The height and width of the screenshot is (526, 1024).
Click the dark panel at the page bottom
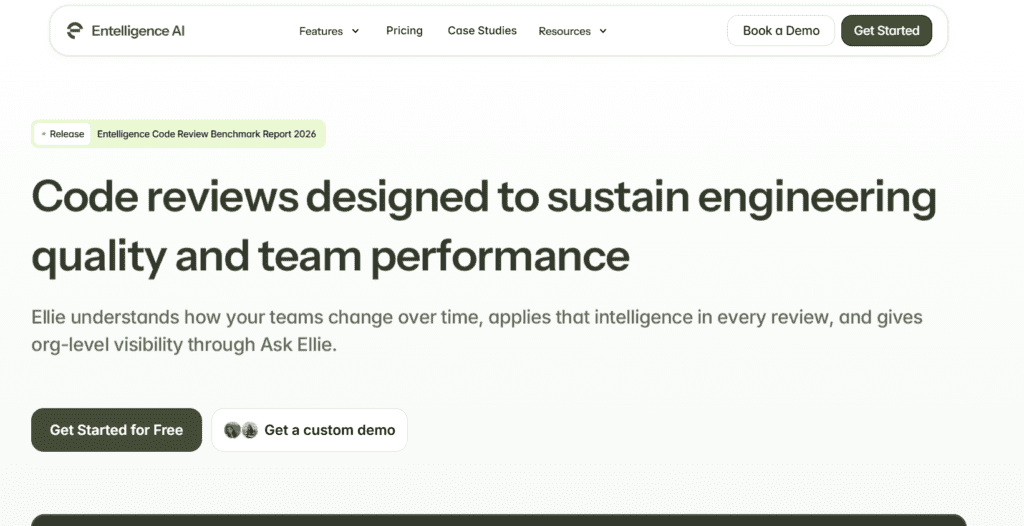pos(498,520)
